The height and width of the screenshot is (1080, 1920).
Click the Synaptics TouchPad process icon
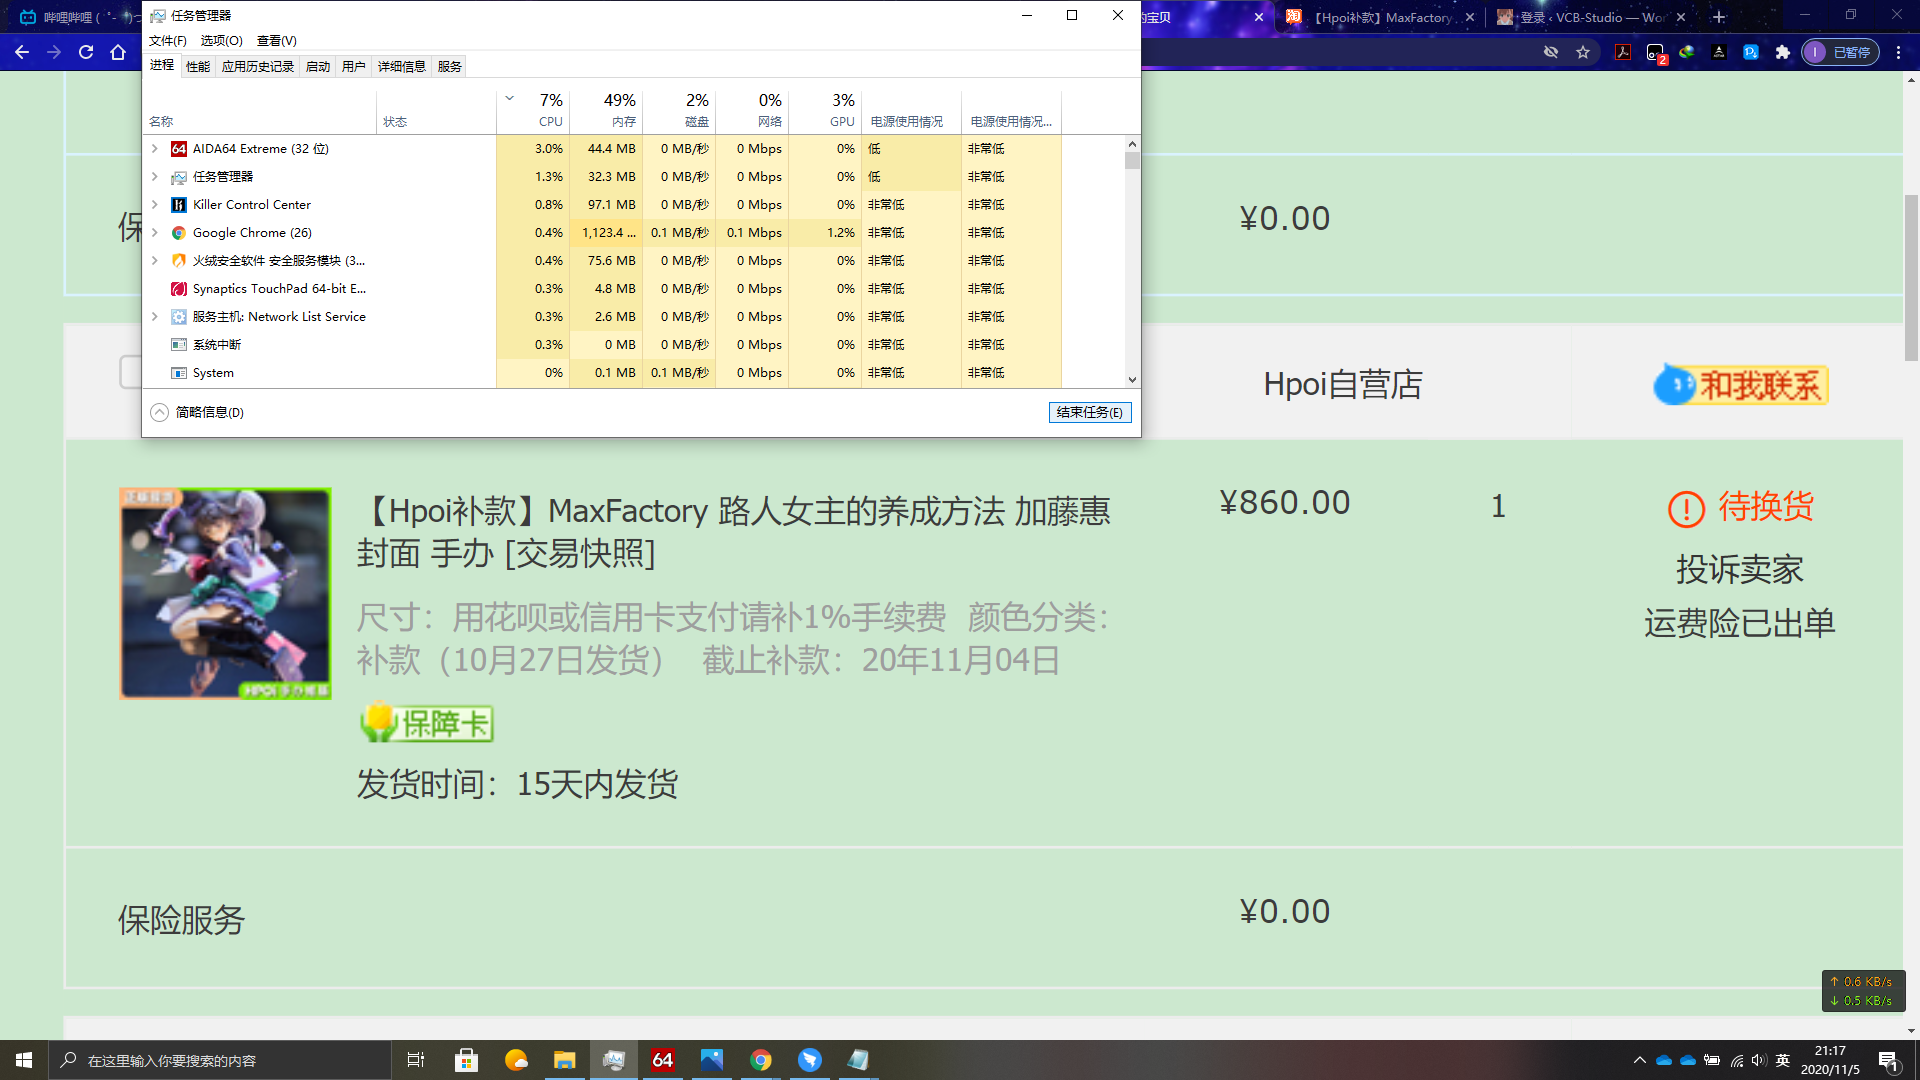(x=179, y=289)
